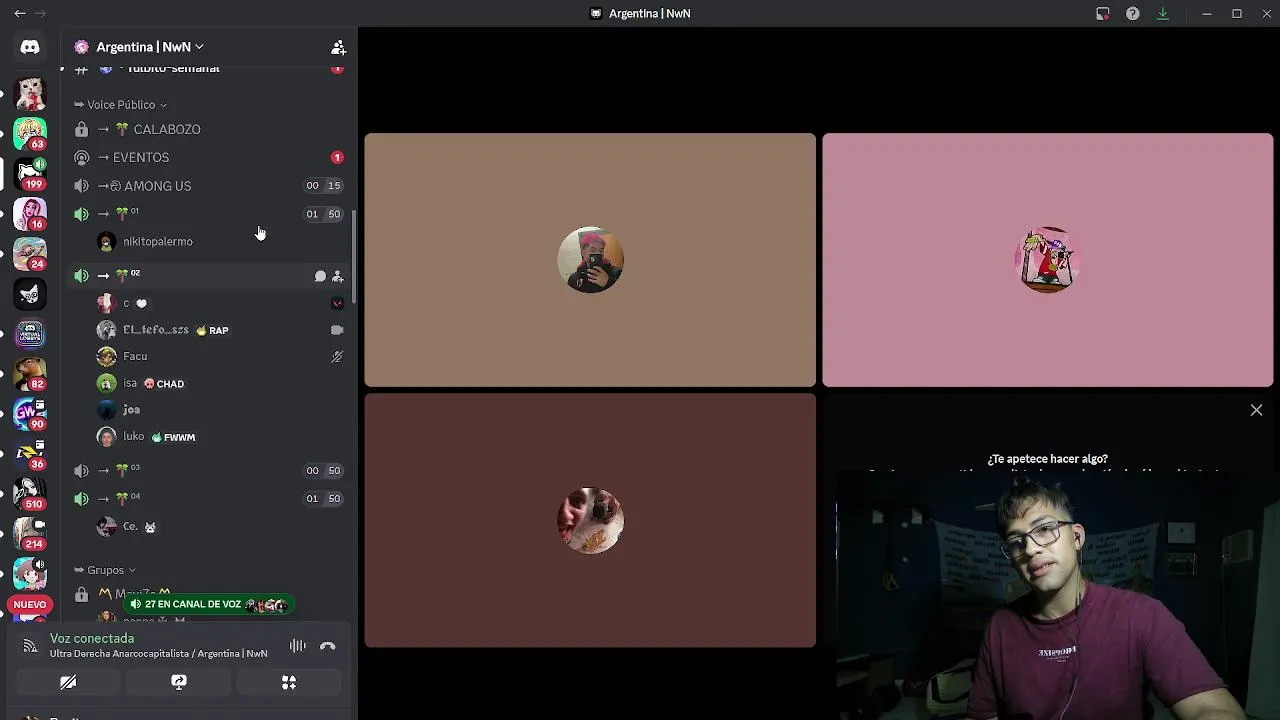1280x720 pixels.
Task: Focus the beige video tile with selfie avatar
Action: click(x=590, y=260)
